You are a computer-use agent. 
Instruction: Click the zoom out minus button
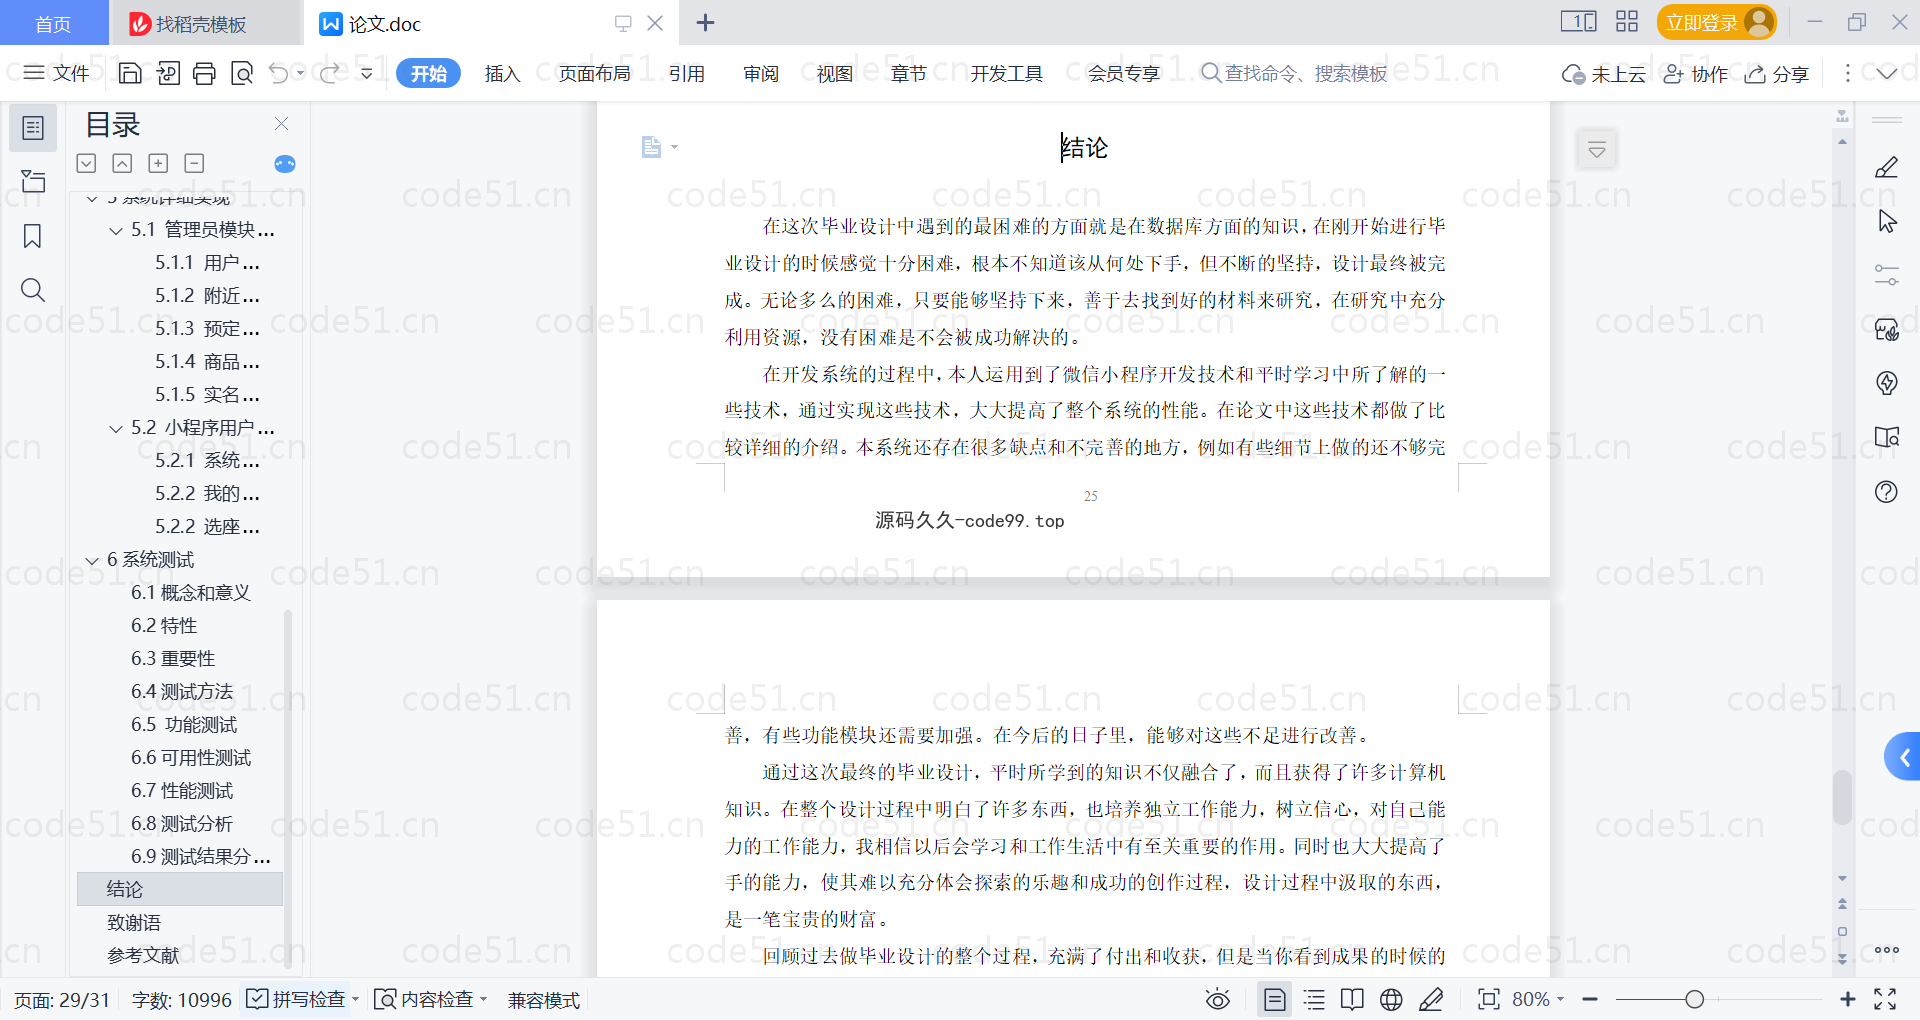pos(1590,999)
